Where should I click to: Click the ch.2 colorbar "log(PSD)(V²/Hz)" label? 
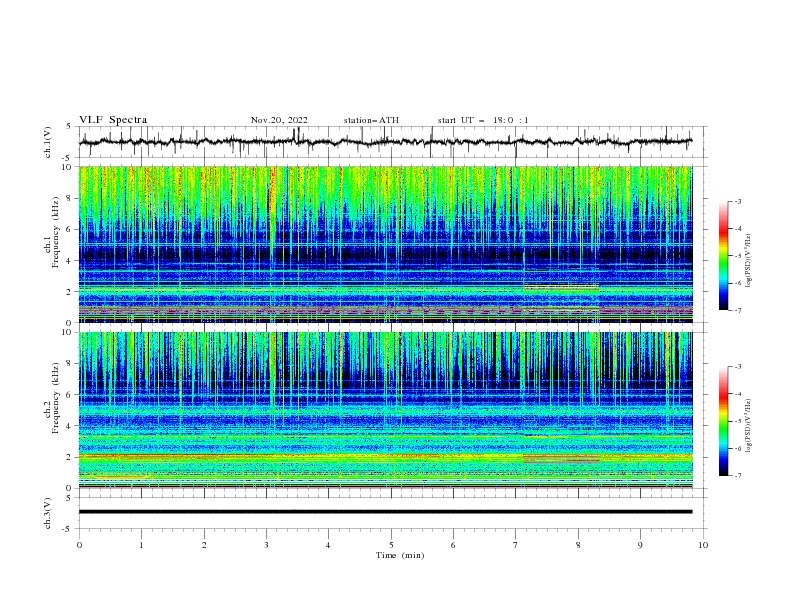tap(749, 426)
